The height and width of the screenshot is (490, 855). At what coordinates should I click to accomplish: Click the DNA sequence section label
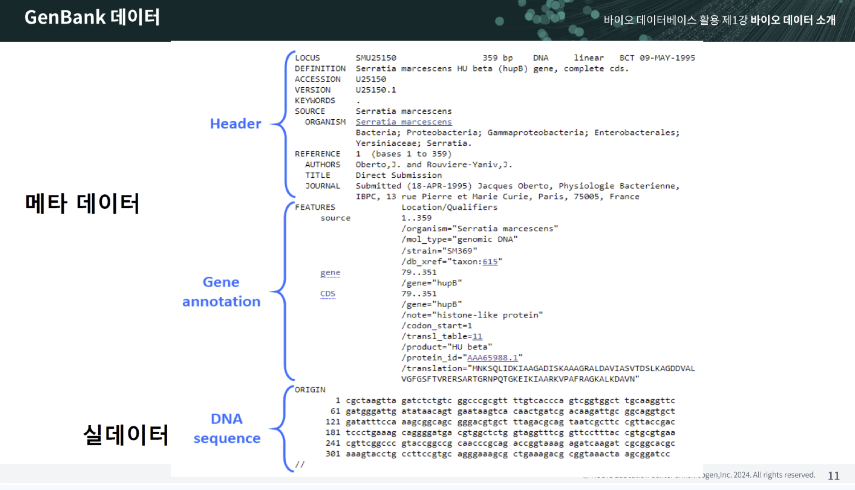click(x=227, y=428)
